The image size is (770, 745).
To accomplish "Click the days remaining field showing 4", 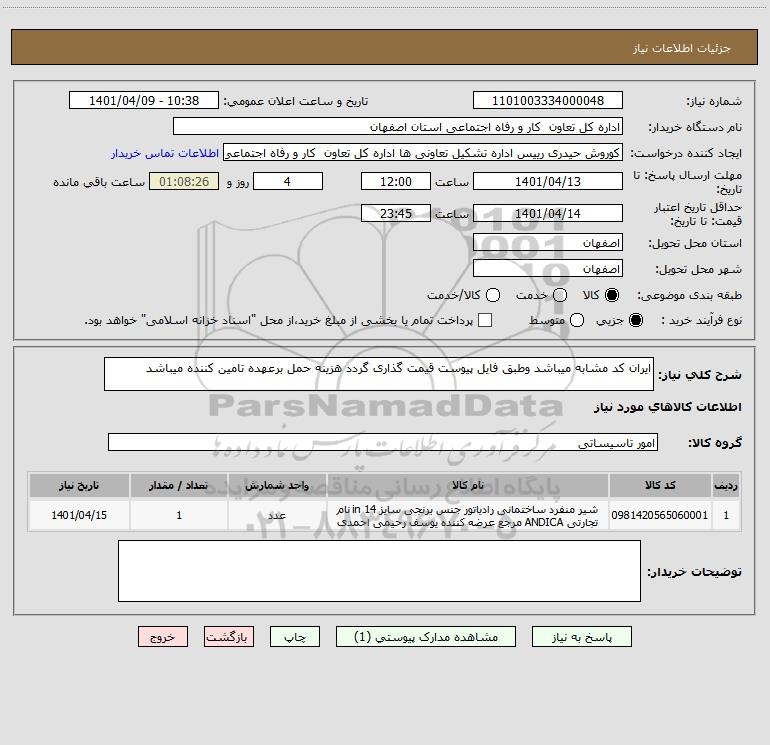I will (288, 181).
